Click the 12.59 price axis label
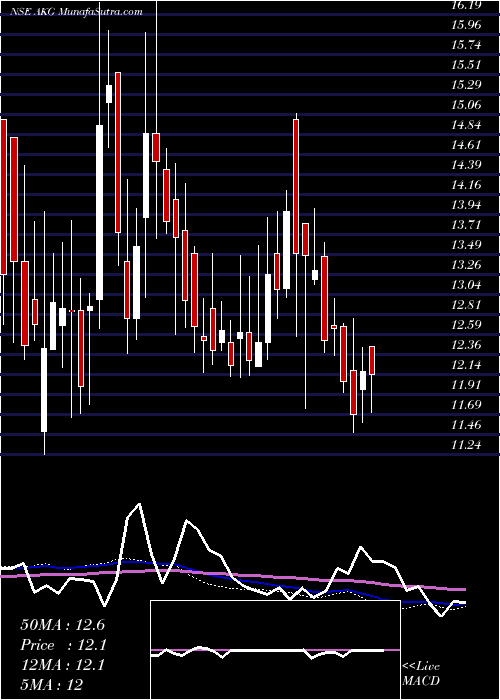The image size is (500, 700). click(466, 325)
